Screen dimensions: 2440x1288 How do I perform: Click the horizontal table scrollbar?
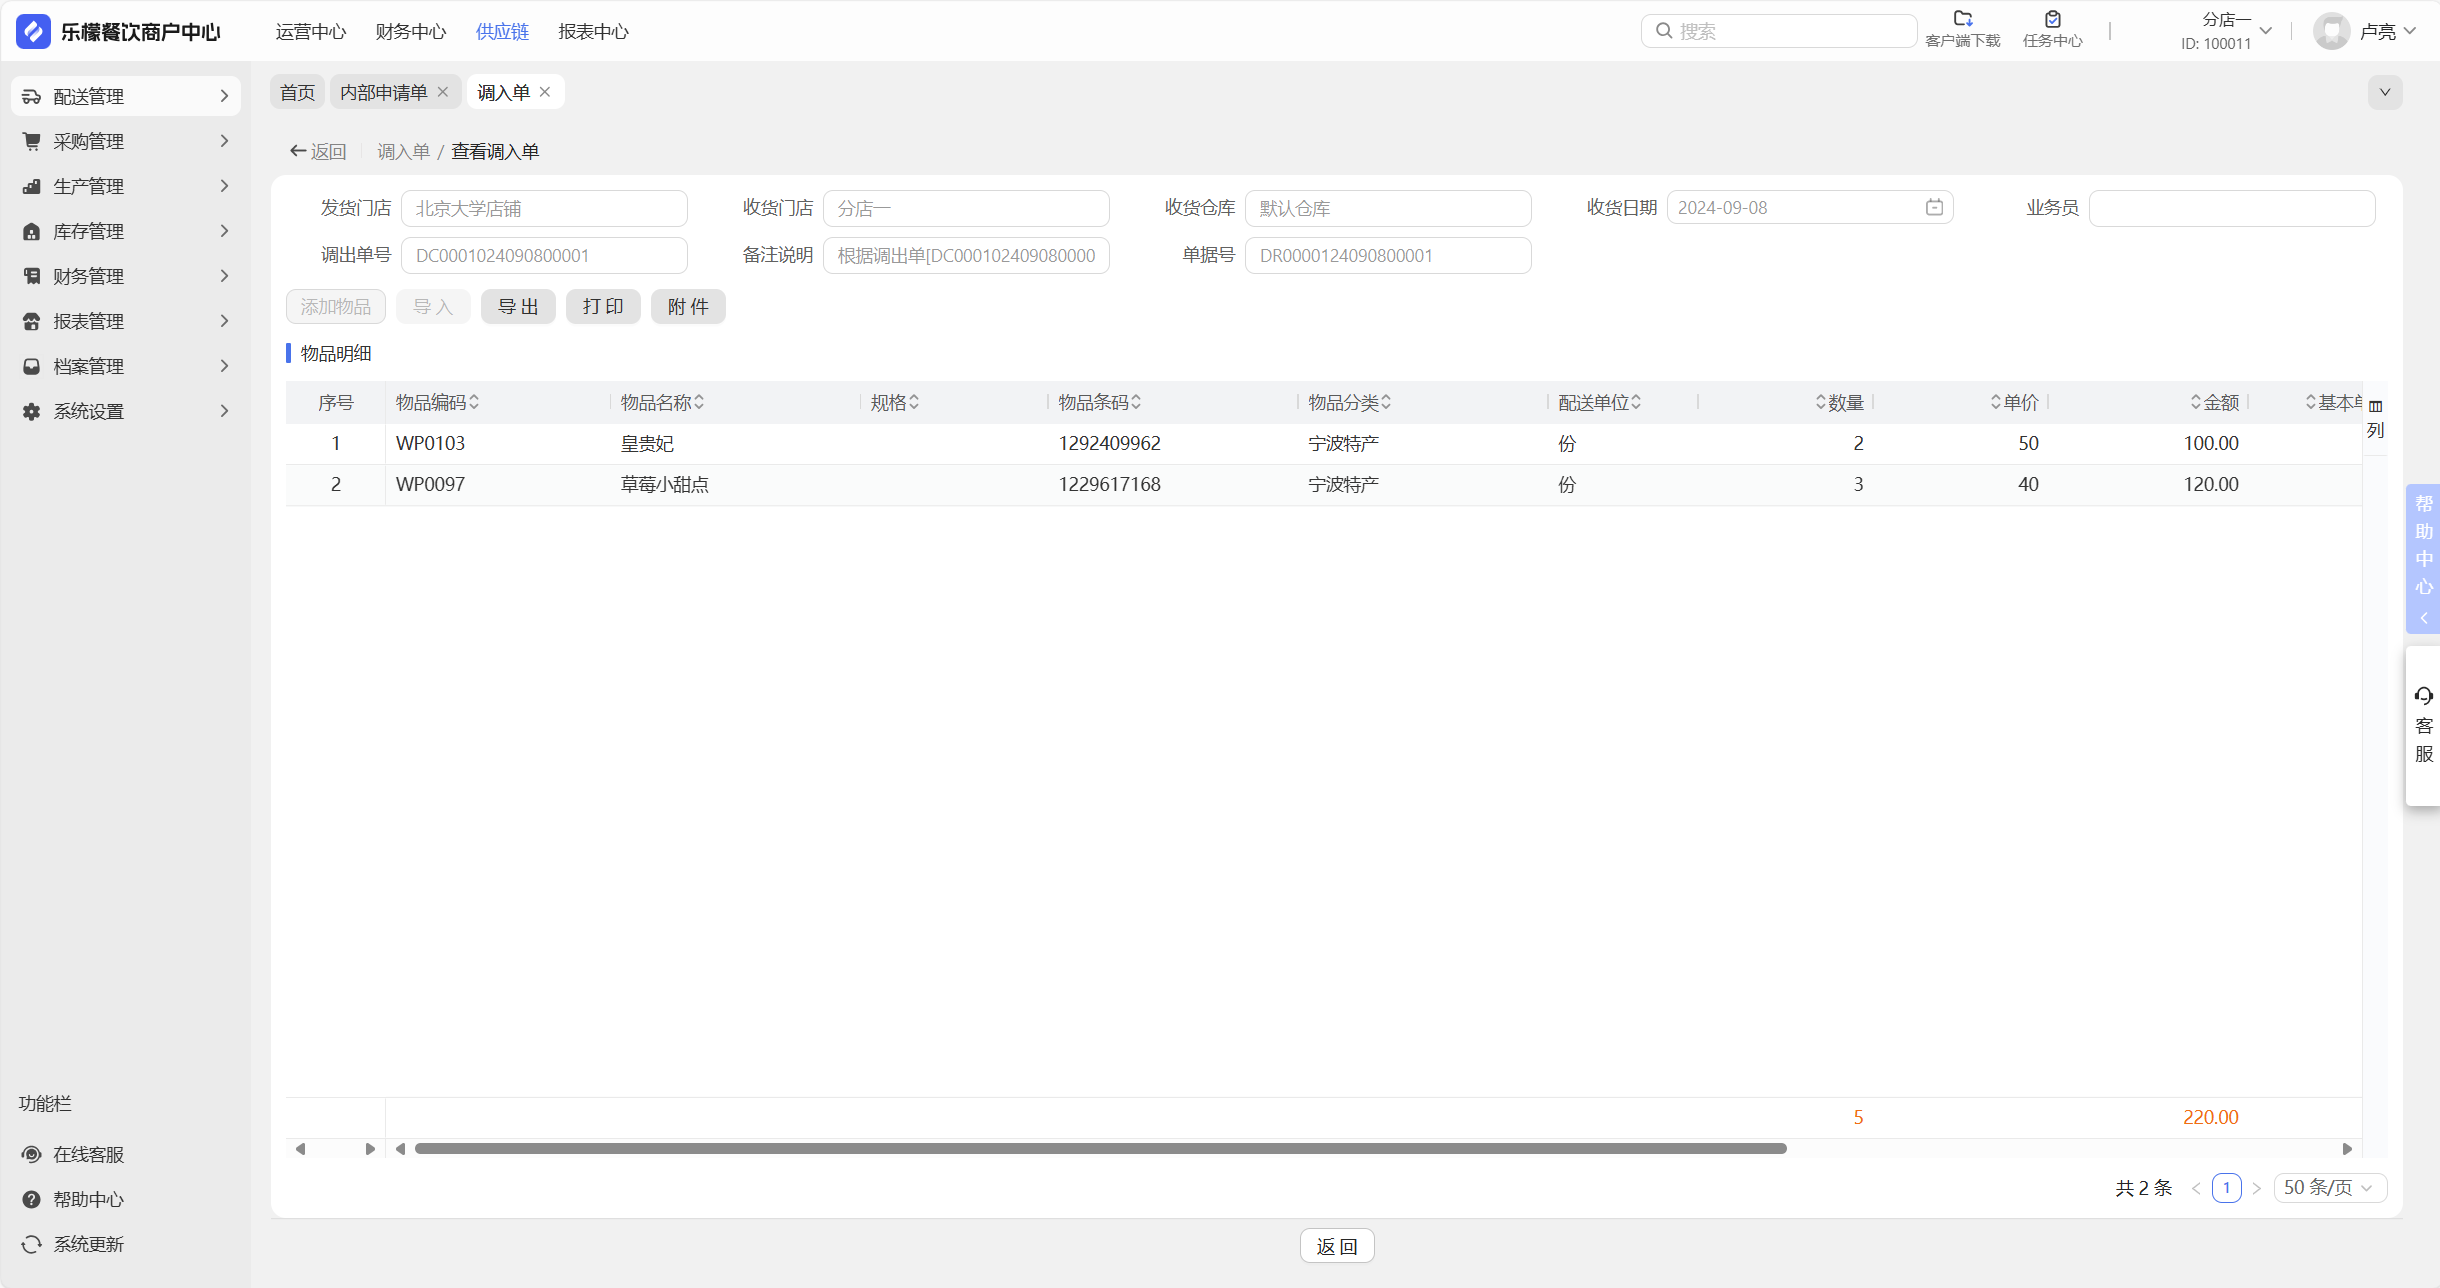click(1100, 1148)
